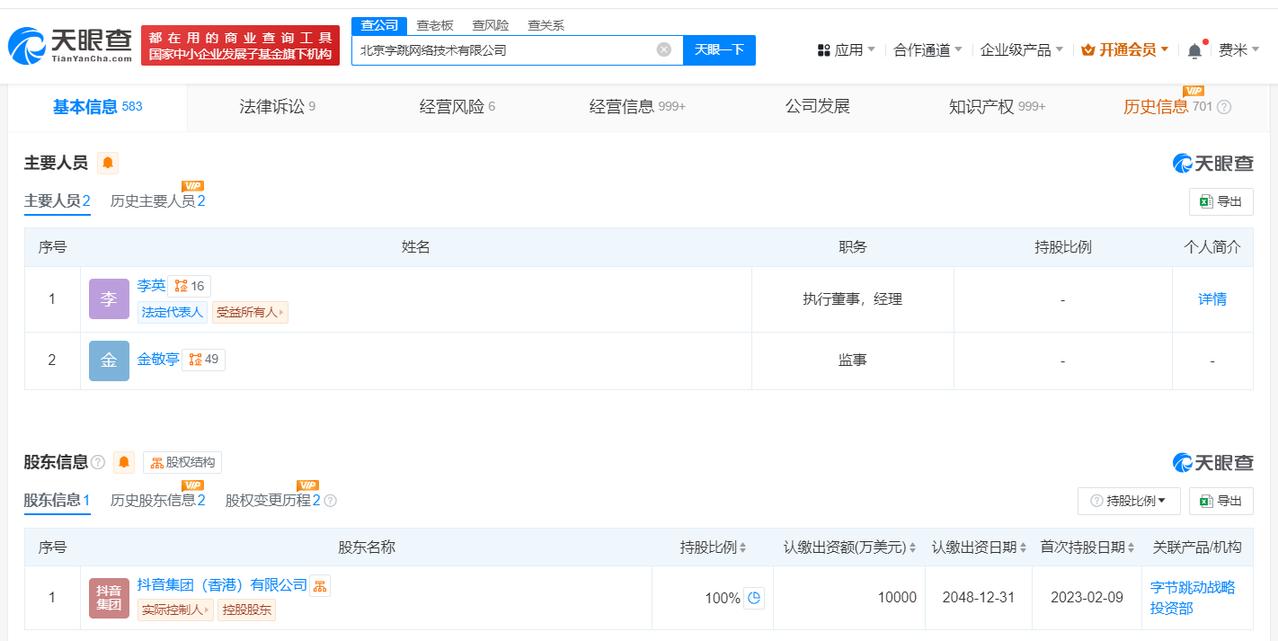Click the help icon beside 股权变更历程
This screenshot has height=641, width=1278.
point(331,501)
